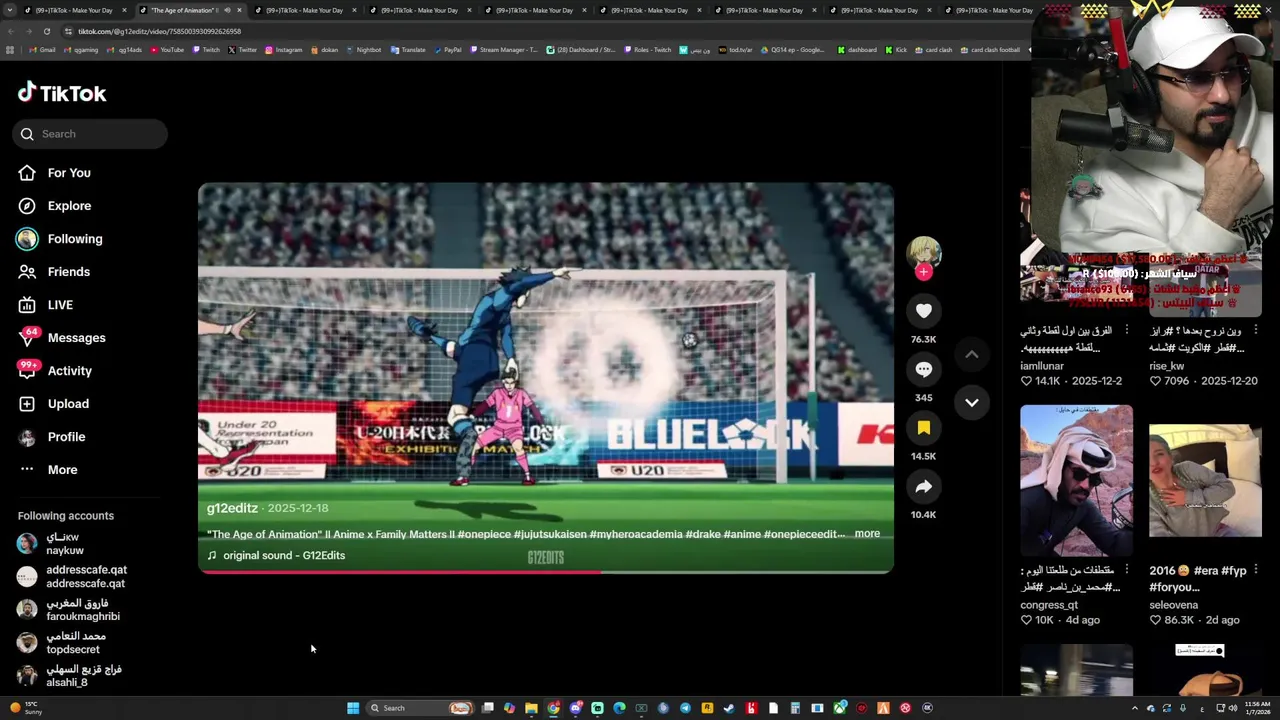Open the Messages icon with the 64 badge
The width and height of the screenshot is (1280, 720).
coord(27,338)
